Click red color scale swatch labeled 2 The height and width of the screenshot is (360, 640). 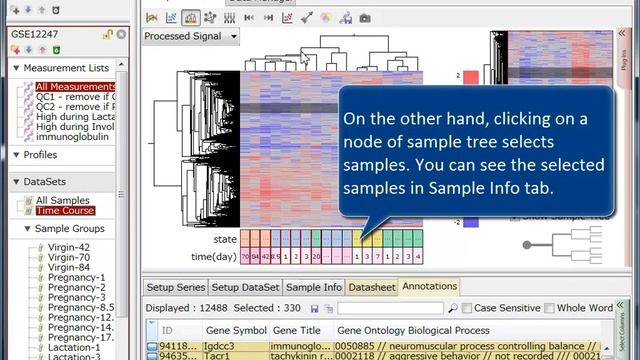point(471,77)
